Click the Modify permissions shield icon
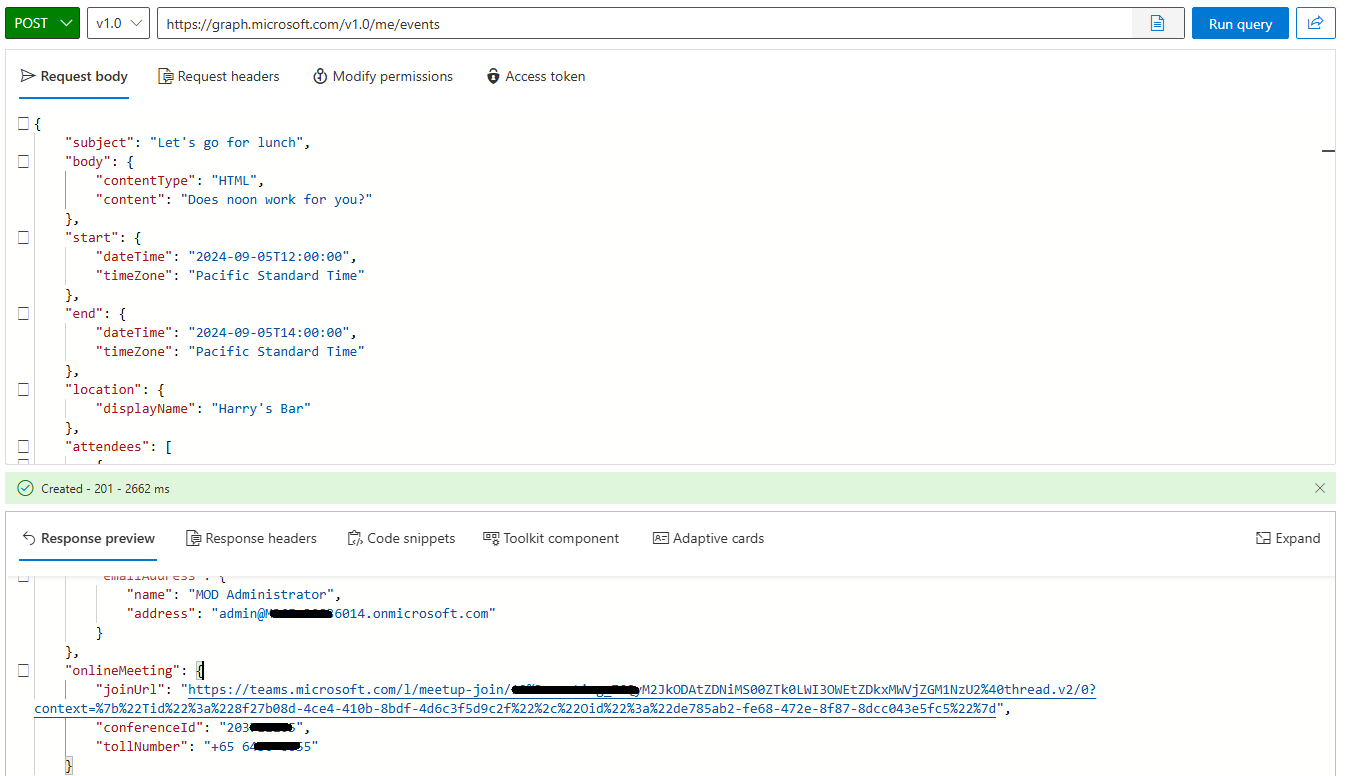This screenshot has height=776, width=1348. click(x=320, y=76)
